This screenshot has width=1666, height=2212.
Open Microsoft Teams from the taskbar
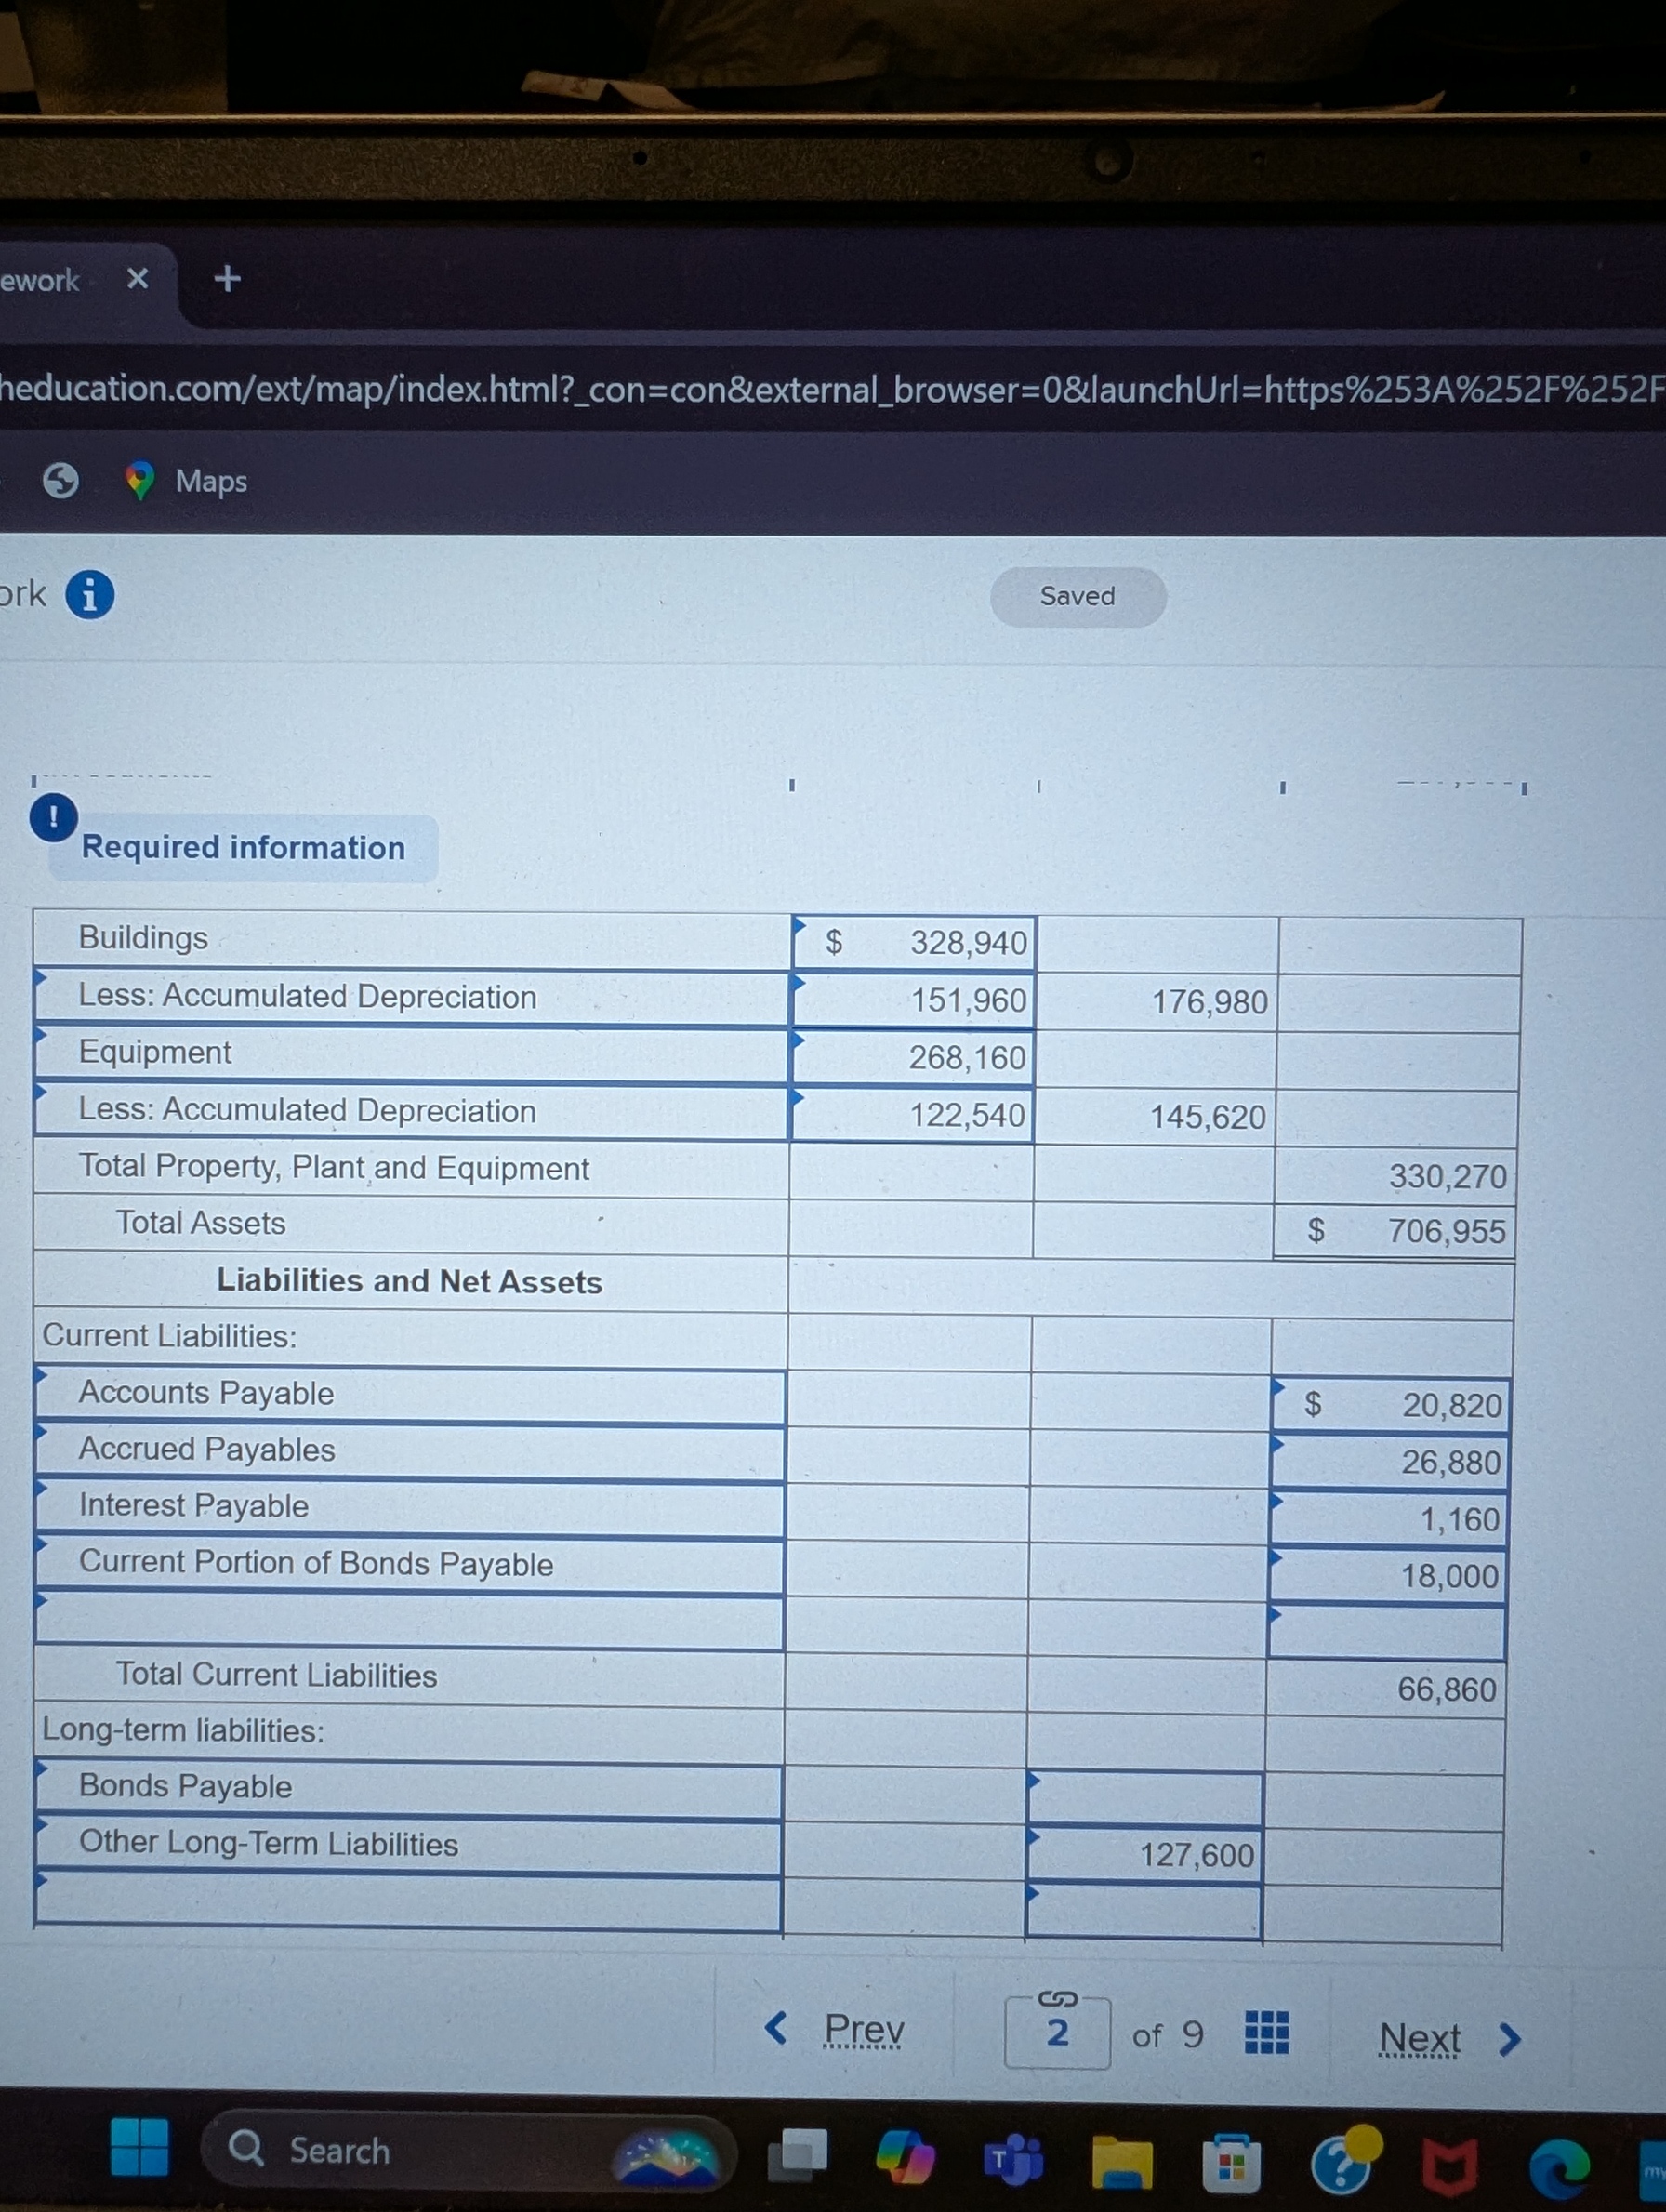(x=1014, y=2160)
